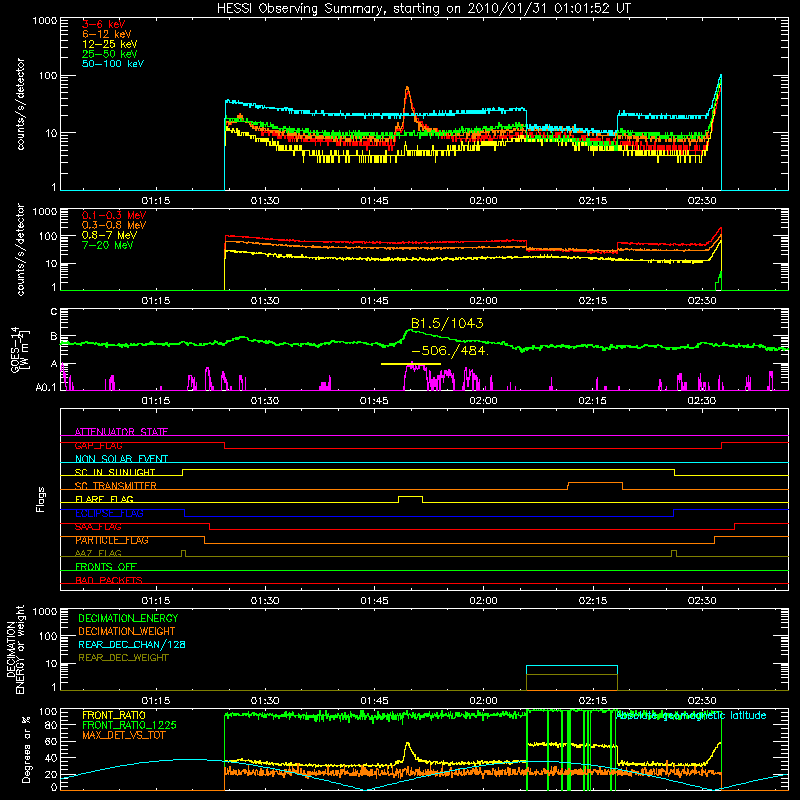
Task: Select the ATTENUATOR_STATE flag label
Action: click(x=121, y=432)
